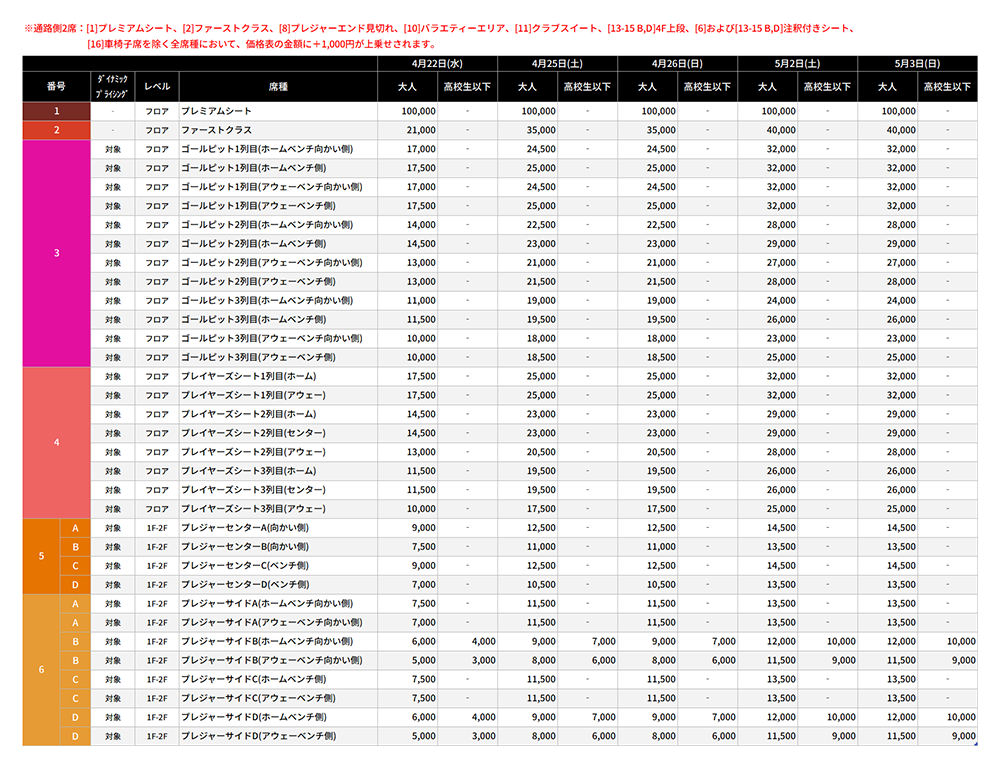Viewport: 1000px width, 763px height.
Task: Select the orange category 5 cell
Action: click(x=41, y=556)
